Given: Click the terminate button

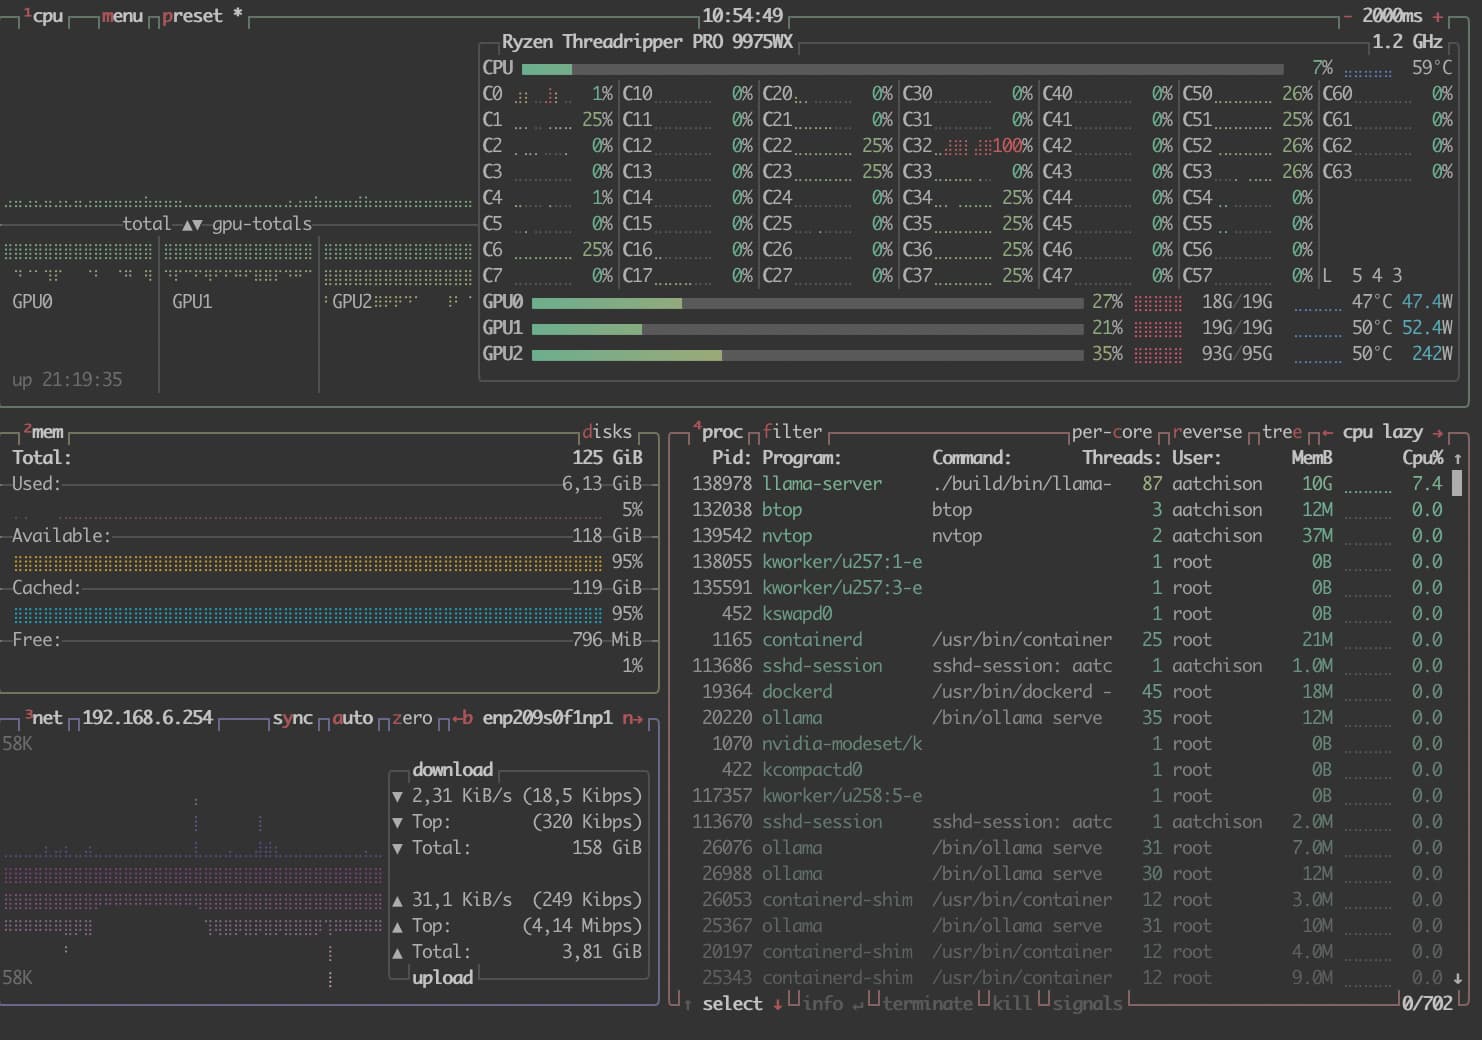Looking at the screenshot, I should (927, 1003).
